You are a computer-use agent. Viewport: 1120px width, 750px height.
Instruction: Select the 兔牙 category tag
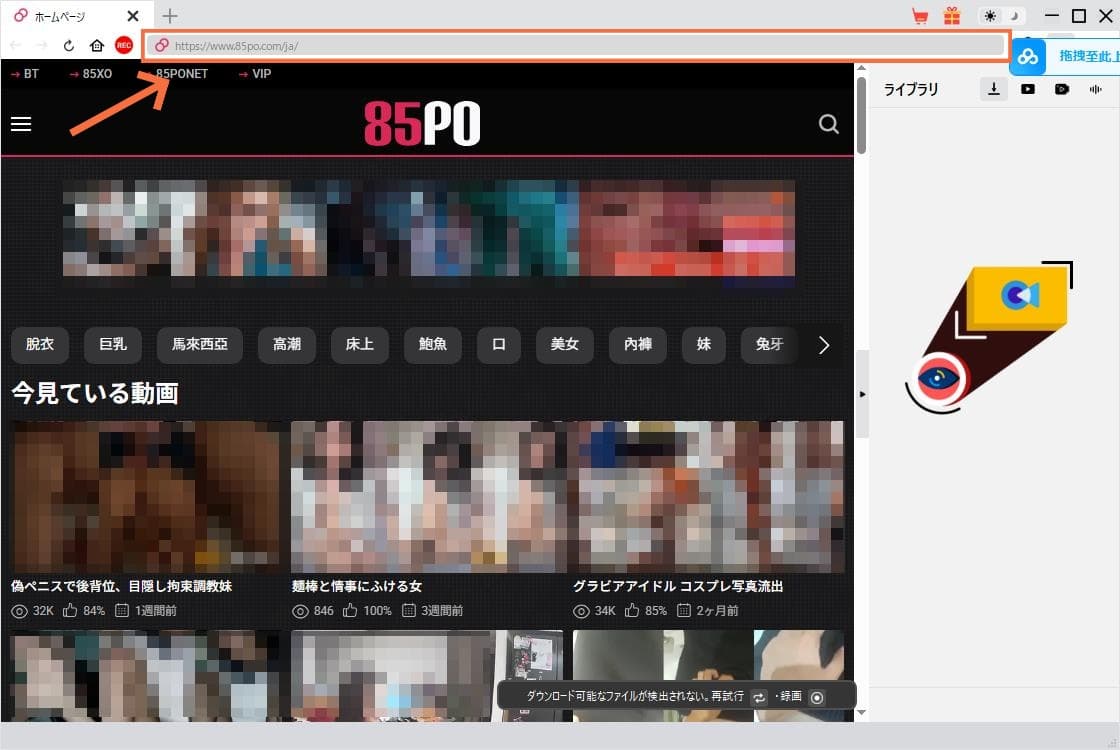click(x=769, y=344)
